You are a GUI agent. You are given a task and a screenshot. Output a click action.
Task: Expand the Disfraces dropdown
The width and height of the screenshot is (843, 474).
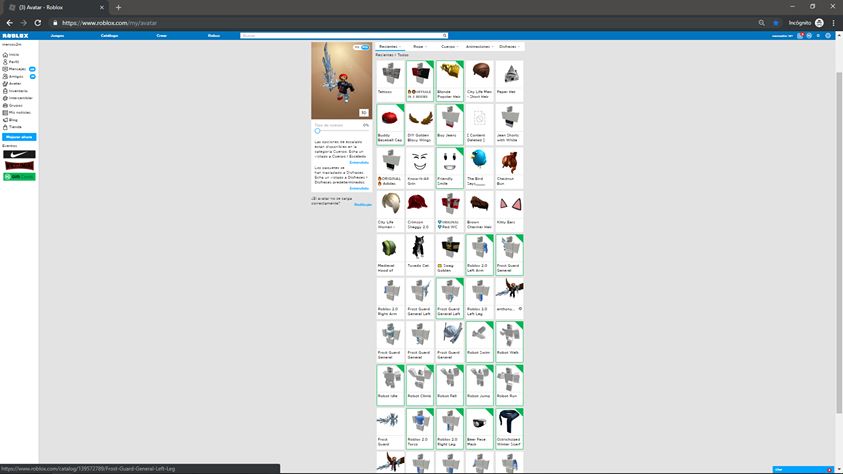pyautogui.click(x=509, y=47)
